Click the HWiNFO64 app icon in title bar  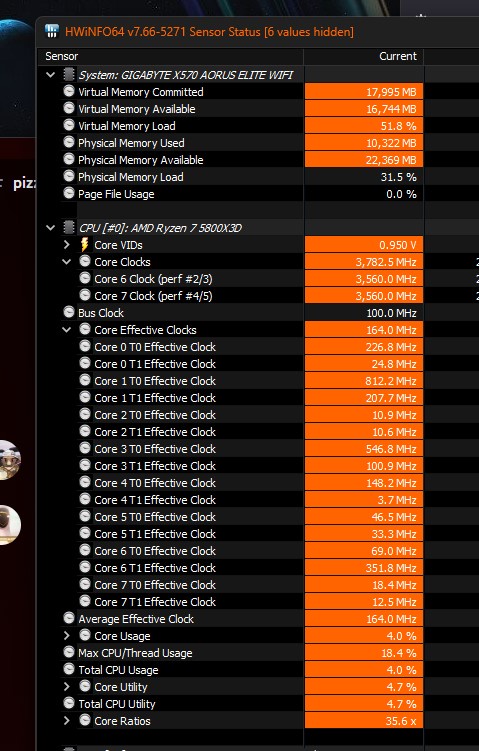[x=52, y=31]
